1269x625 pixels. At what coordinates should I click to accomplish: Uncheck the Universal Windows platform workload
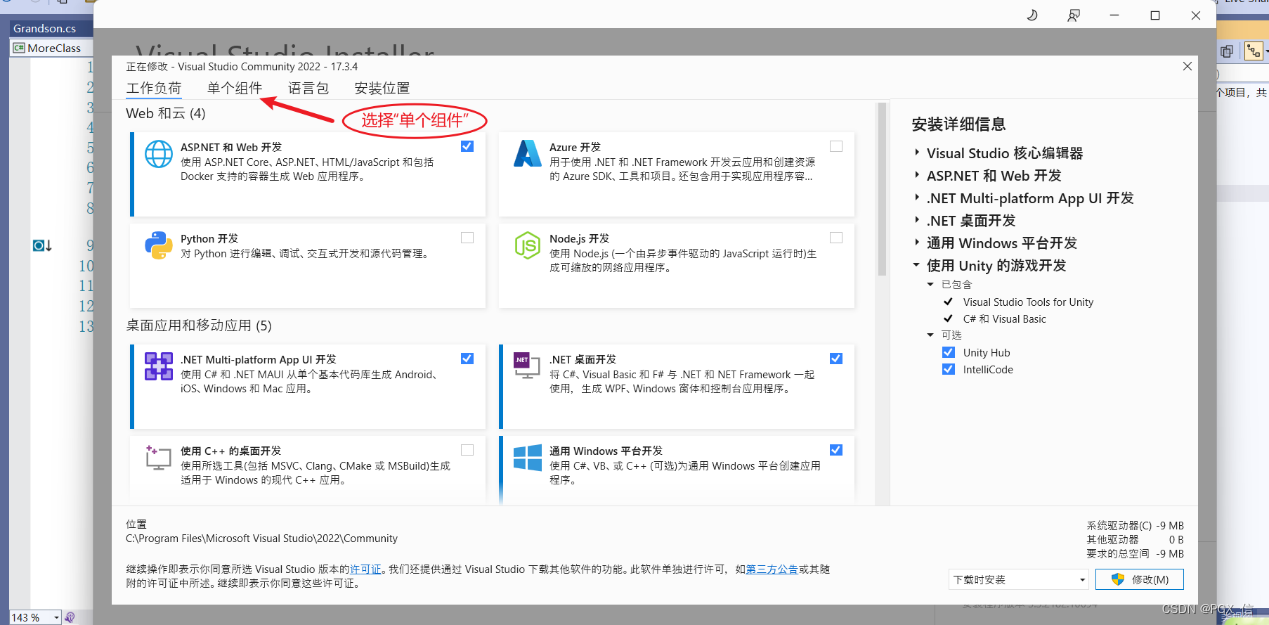click(x=836, y=450)
